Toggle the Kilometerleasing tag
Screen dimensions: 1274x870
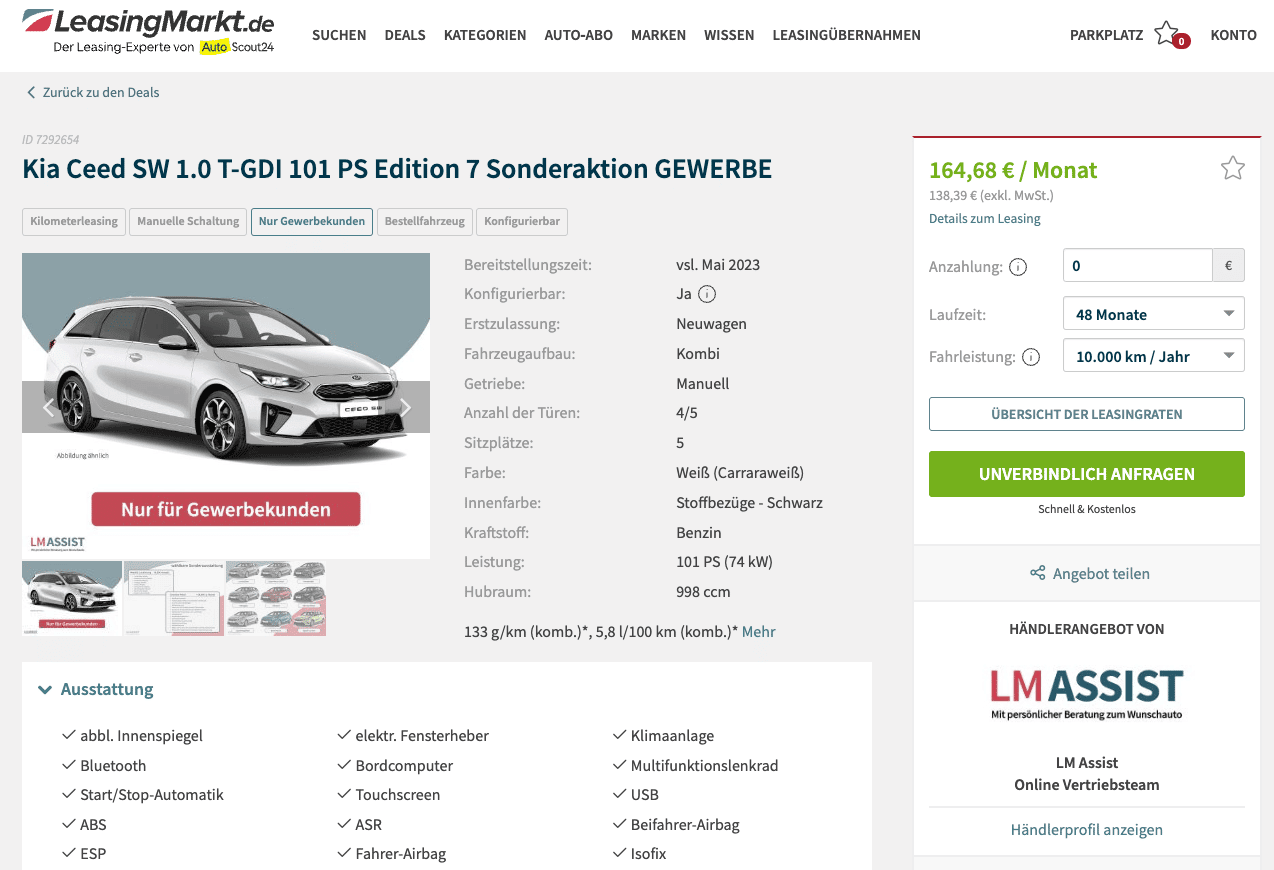click(74, 221)
